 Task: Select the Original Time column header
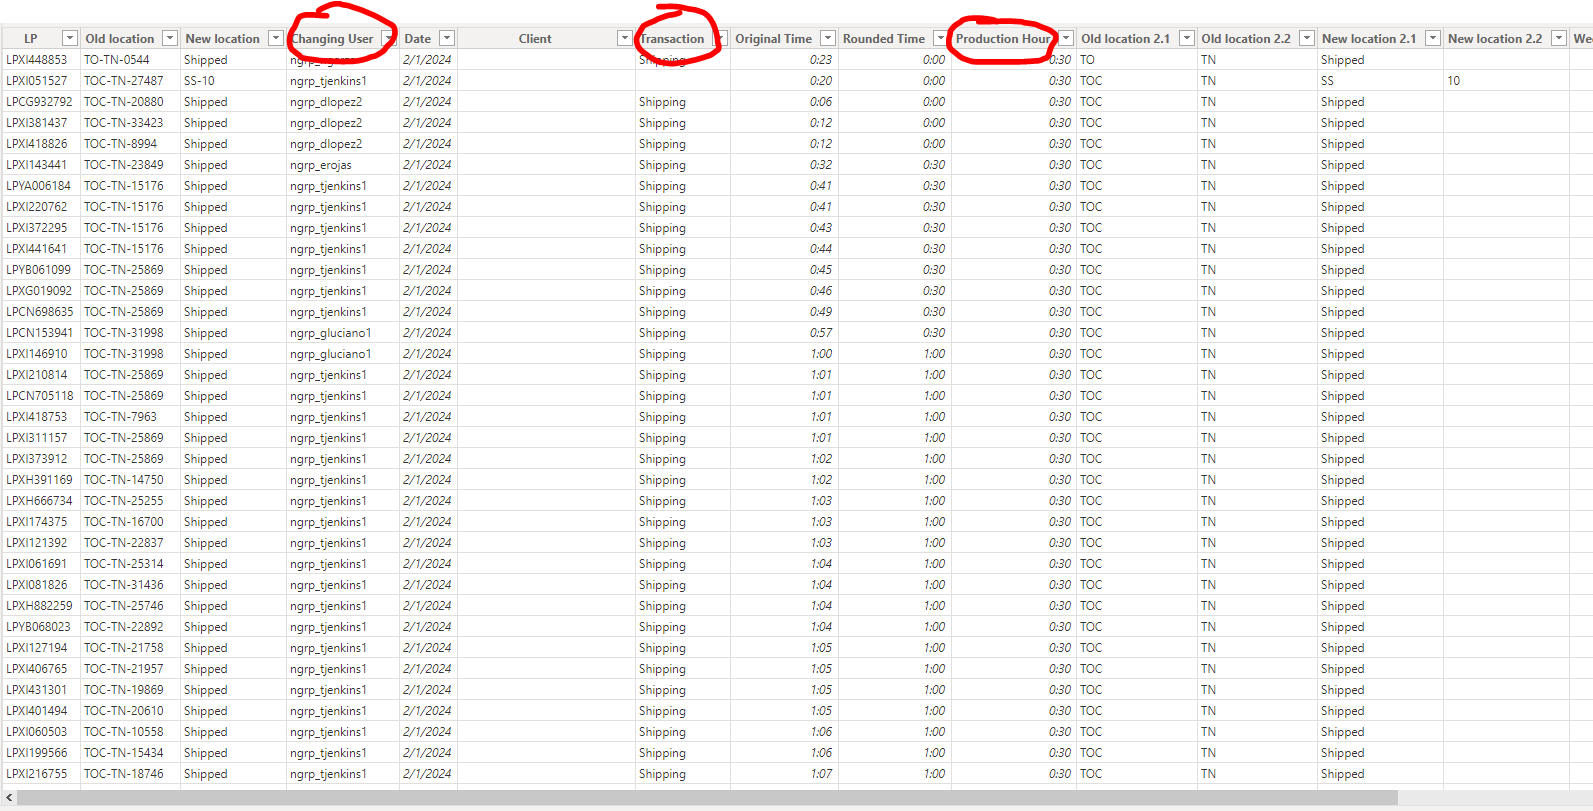tap(774, 39)
